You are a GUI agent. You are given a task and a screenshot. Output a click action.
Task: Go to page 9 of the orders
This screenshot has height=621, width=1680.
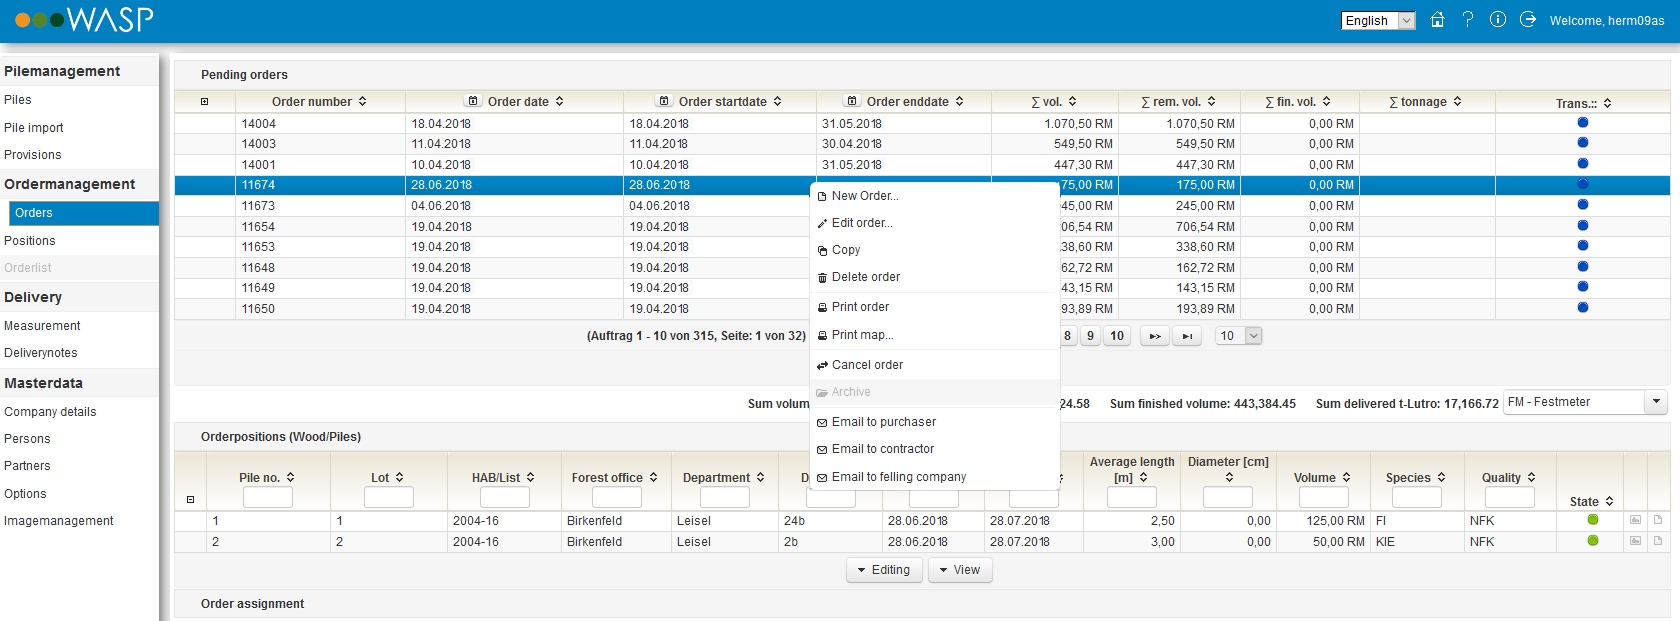[x=1090, y=336]
